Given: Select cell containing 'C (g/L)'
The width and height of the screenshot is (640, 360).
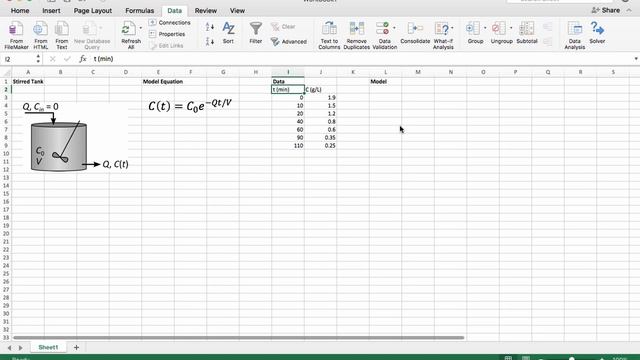Looking at the screenshot, I should [320, 89].
